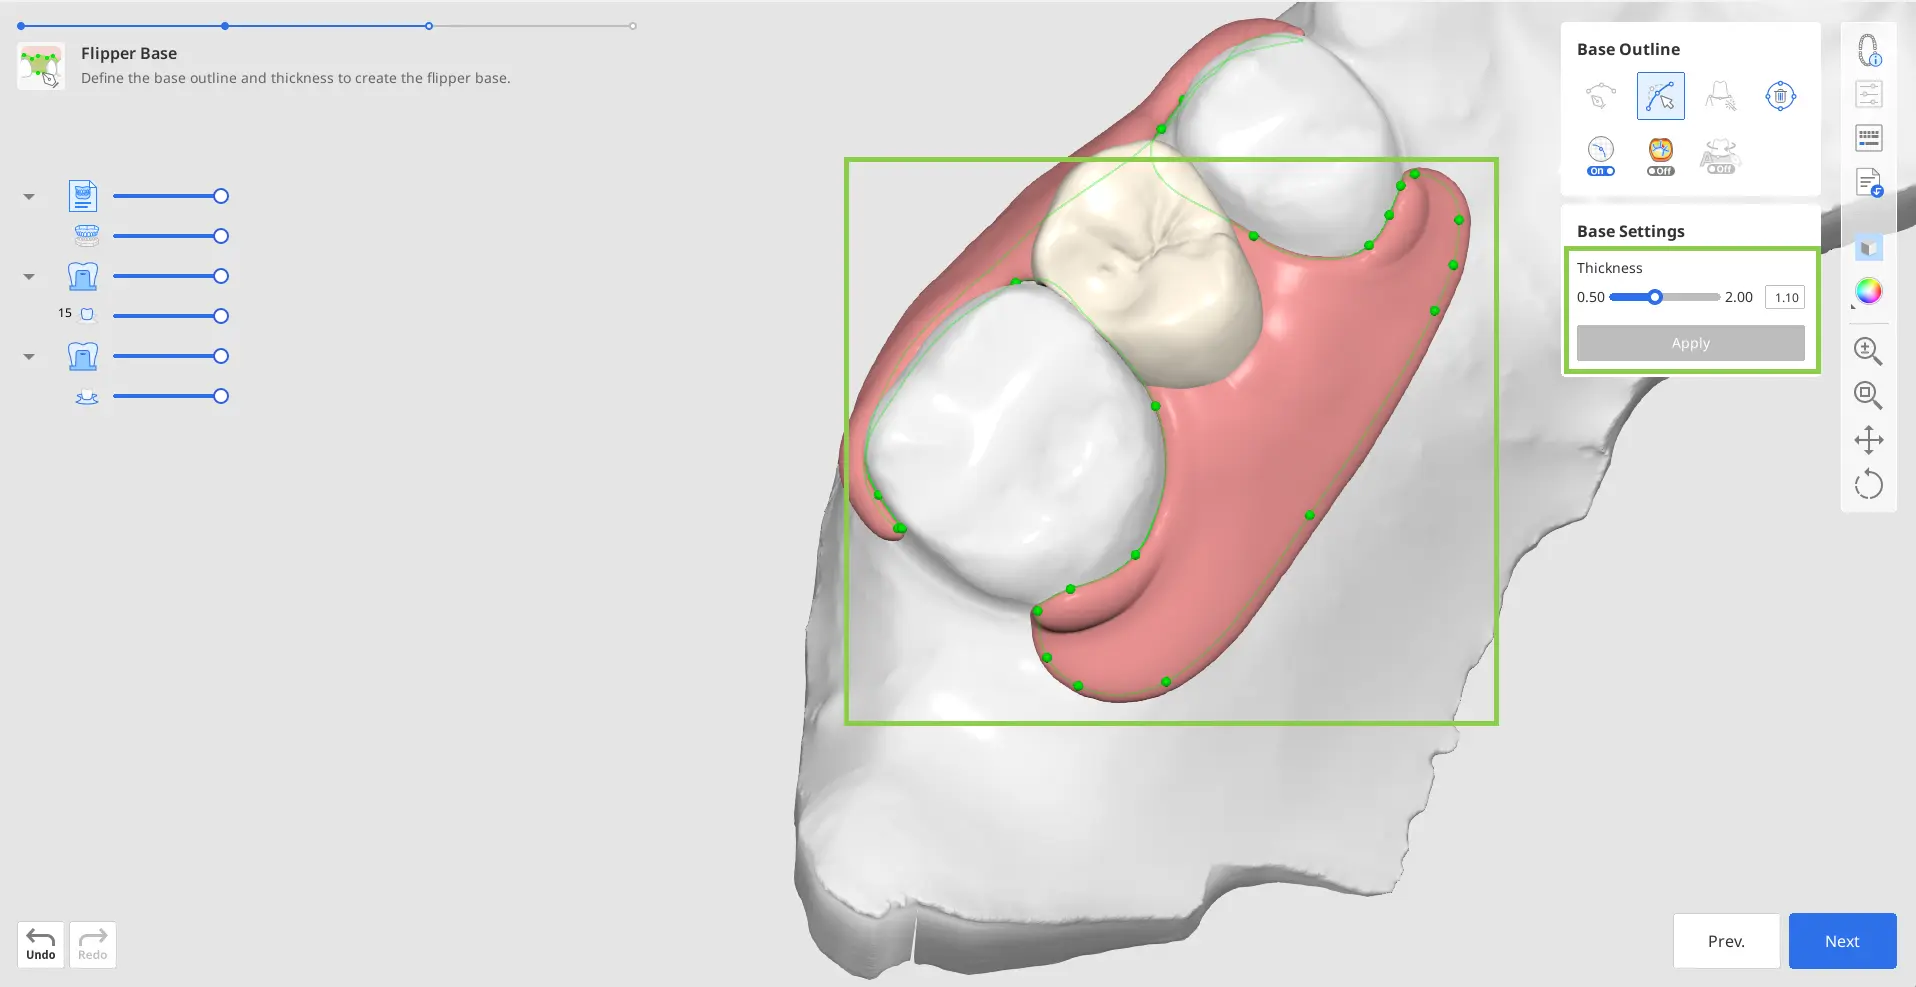This screenshot has height=987, width=1916.
Task: Click the Undo button
Action: pyautogui.click(x=41, y=944)
